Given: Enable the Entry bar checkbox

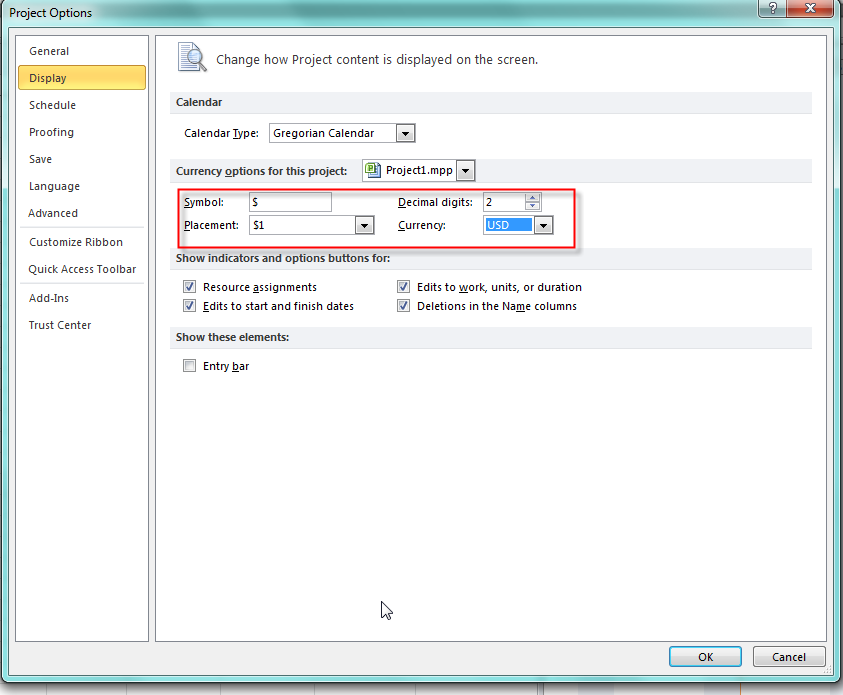Looking at the screenshot, I should pos(190,366).
